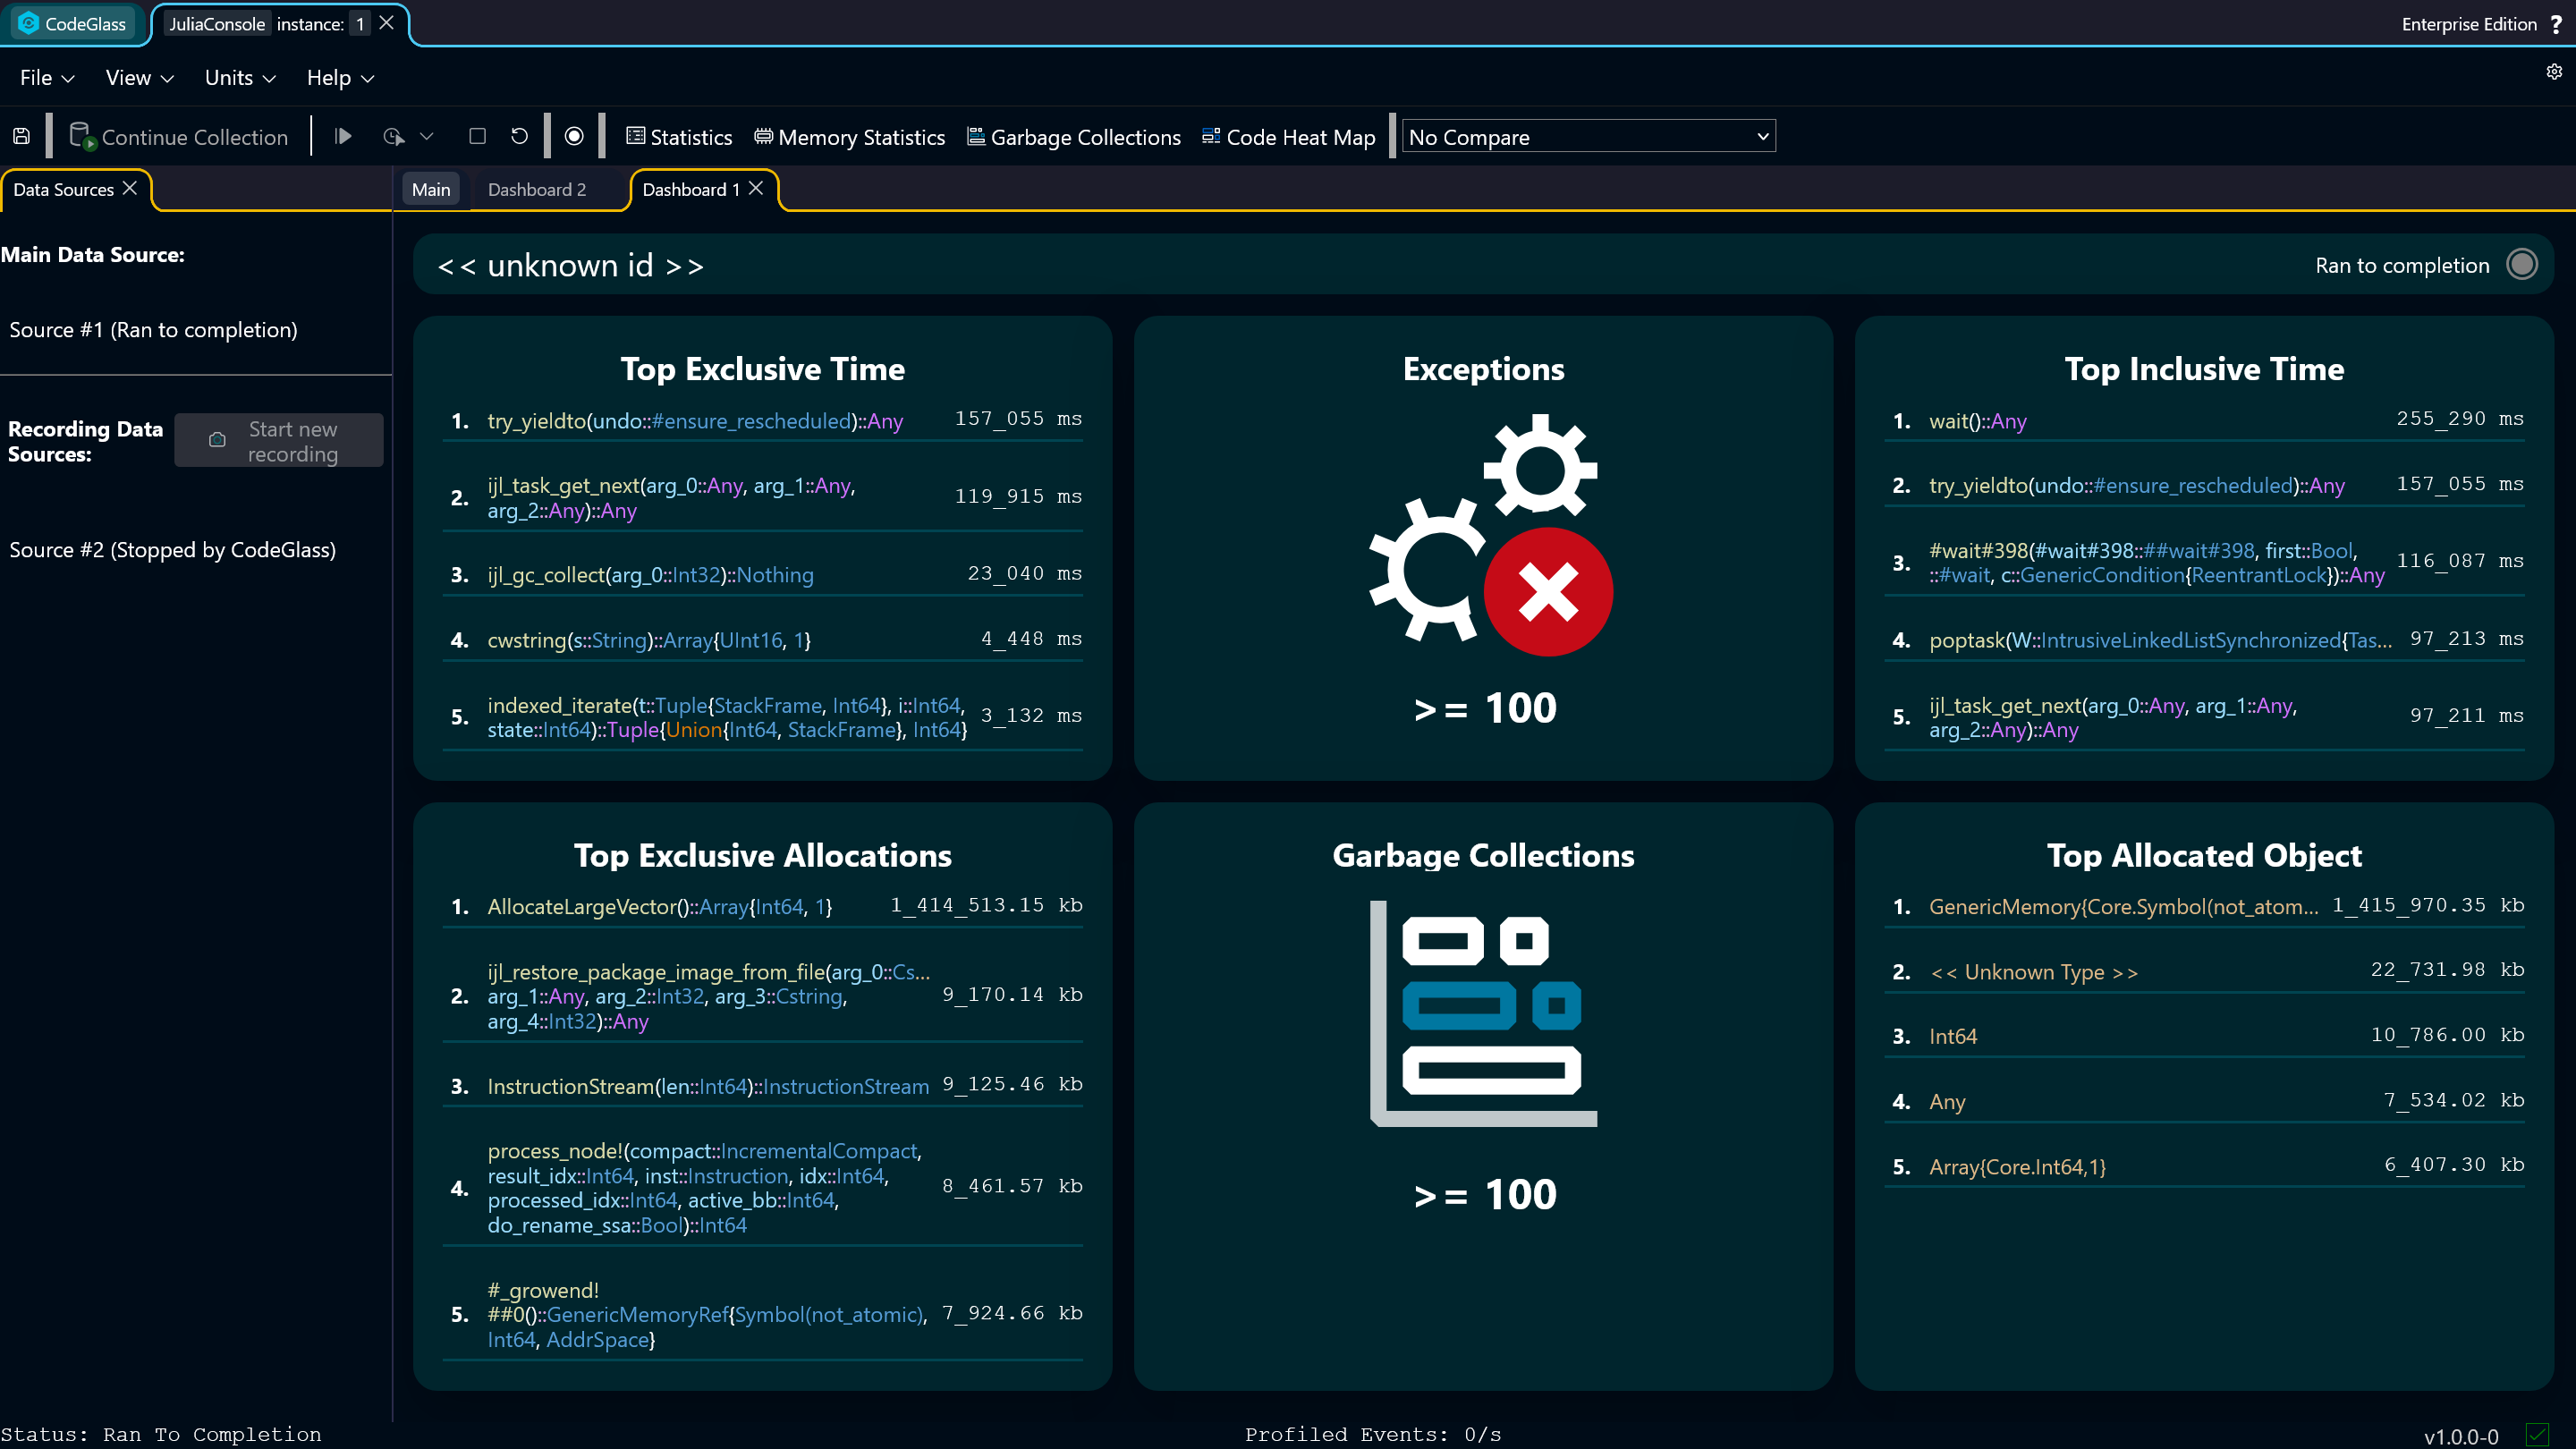Click Int64 entry in Top Allocated Object
Image resolution: width=2576 pixels, height=1449 pixels.
click(2204, 1036)
